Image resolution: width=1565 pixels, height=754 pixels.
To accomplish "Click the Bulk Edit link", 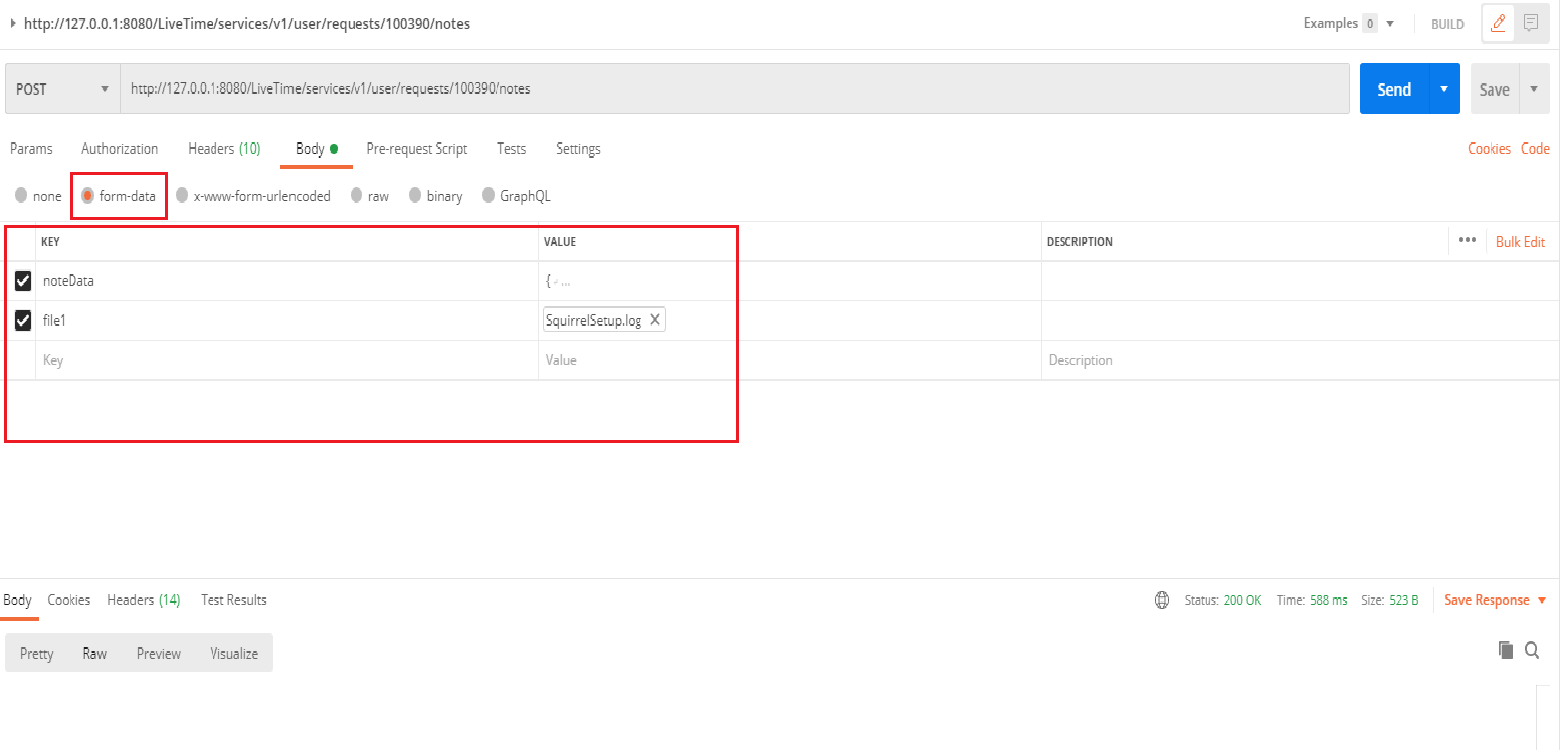I will click(1520, 241).
